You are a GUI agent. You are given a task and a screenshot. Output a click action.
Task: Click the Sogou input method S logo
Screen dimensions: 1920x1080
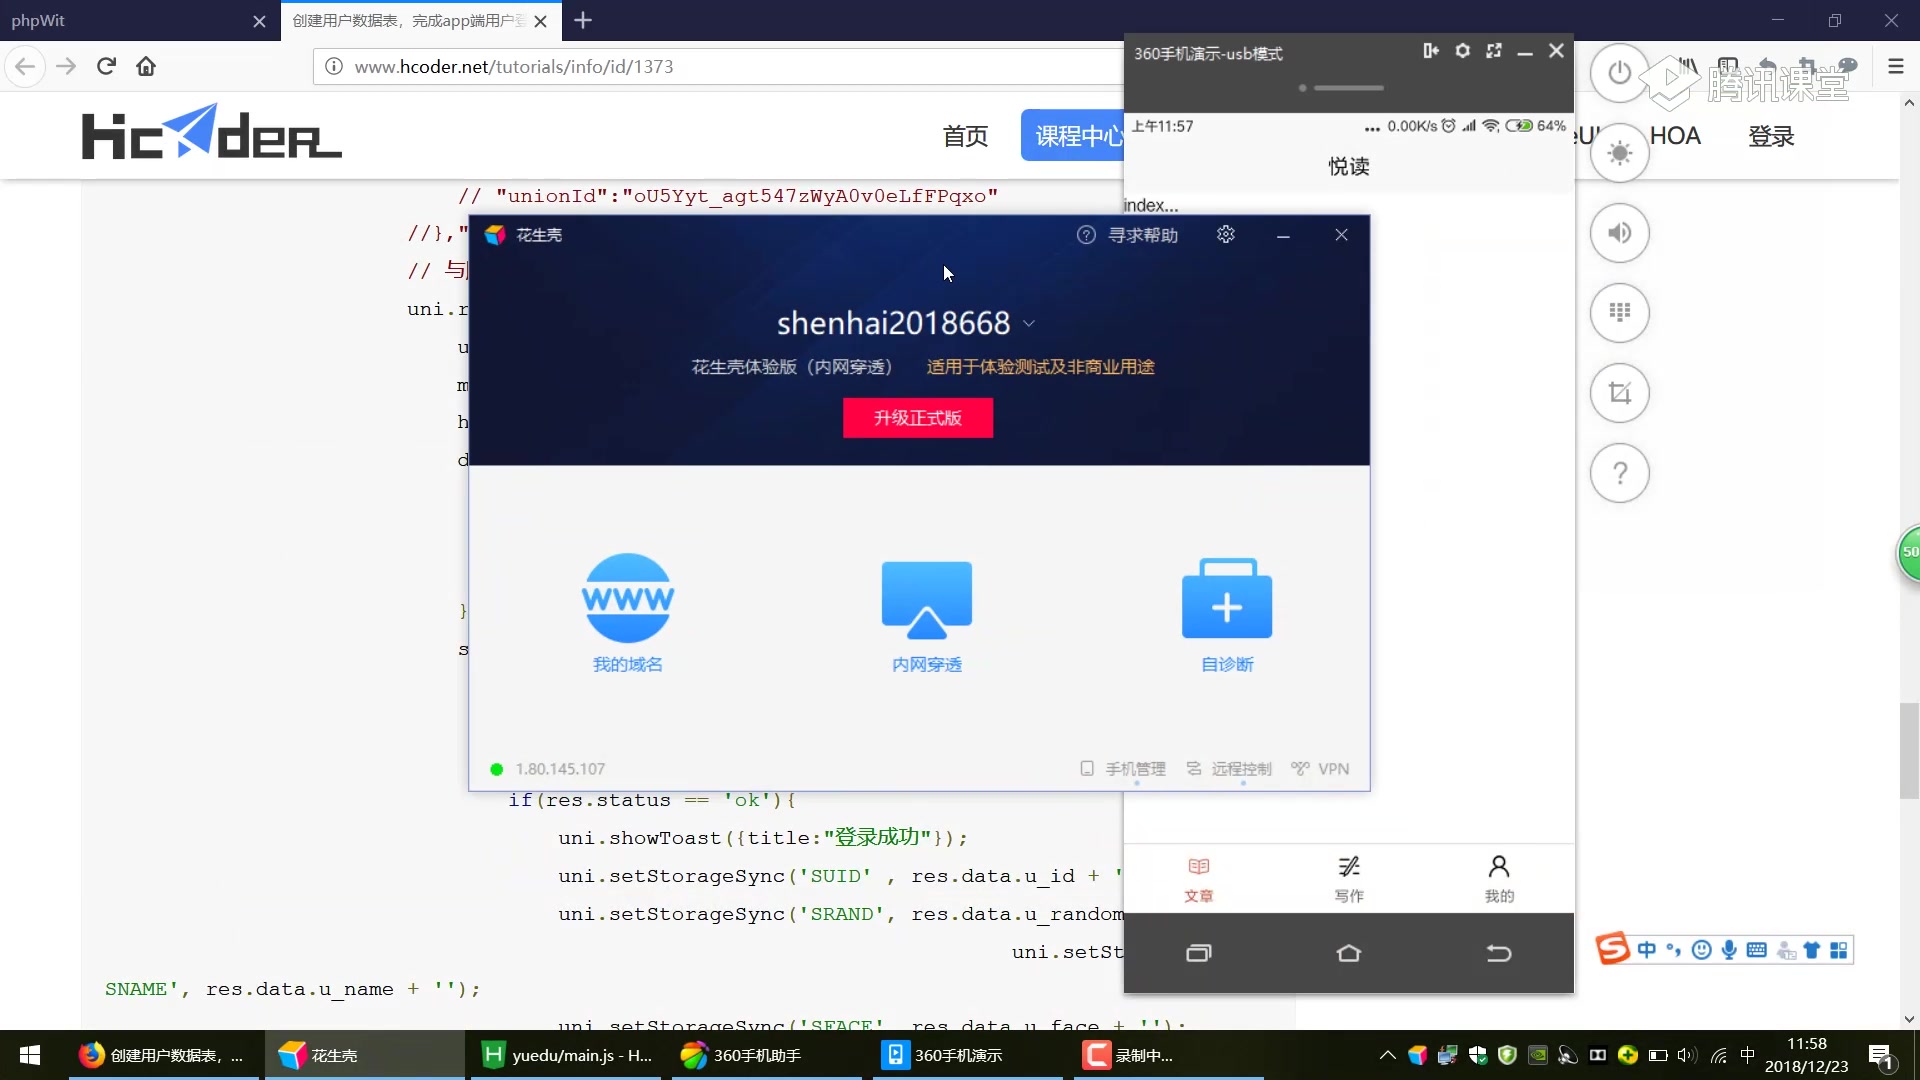pos(1612,948)
